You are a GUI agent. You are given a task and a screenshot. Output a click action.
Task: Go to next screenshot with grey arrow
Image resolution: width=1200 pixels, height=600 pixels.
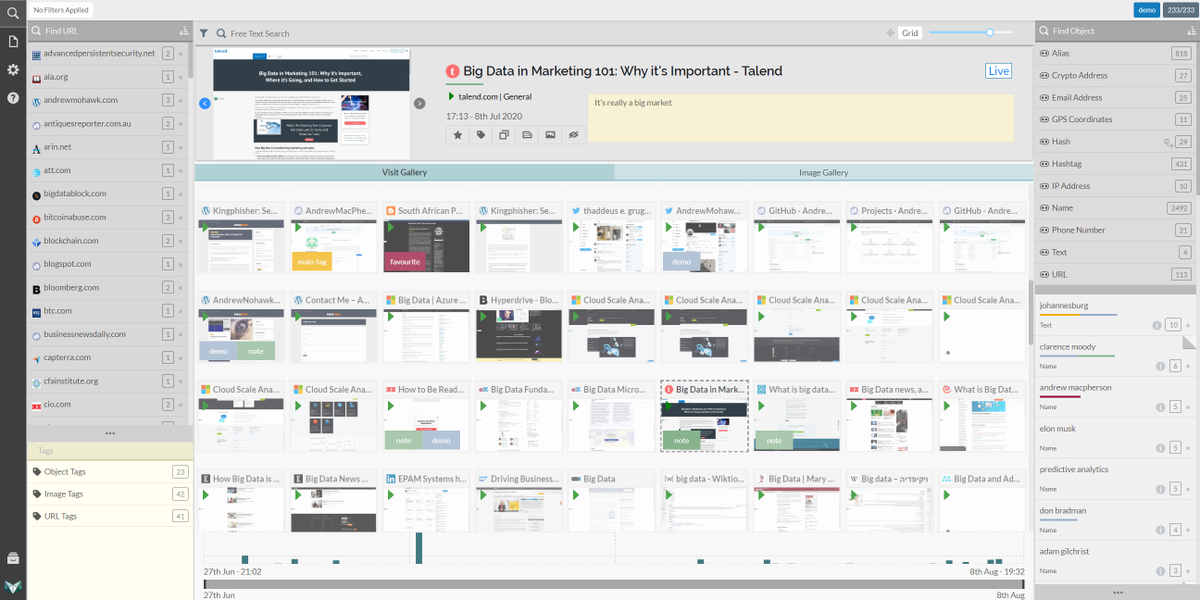tap(420, 103)
